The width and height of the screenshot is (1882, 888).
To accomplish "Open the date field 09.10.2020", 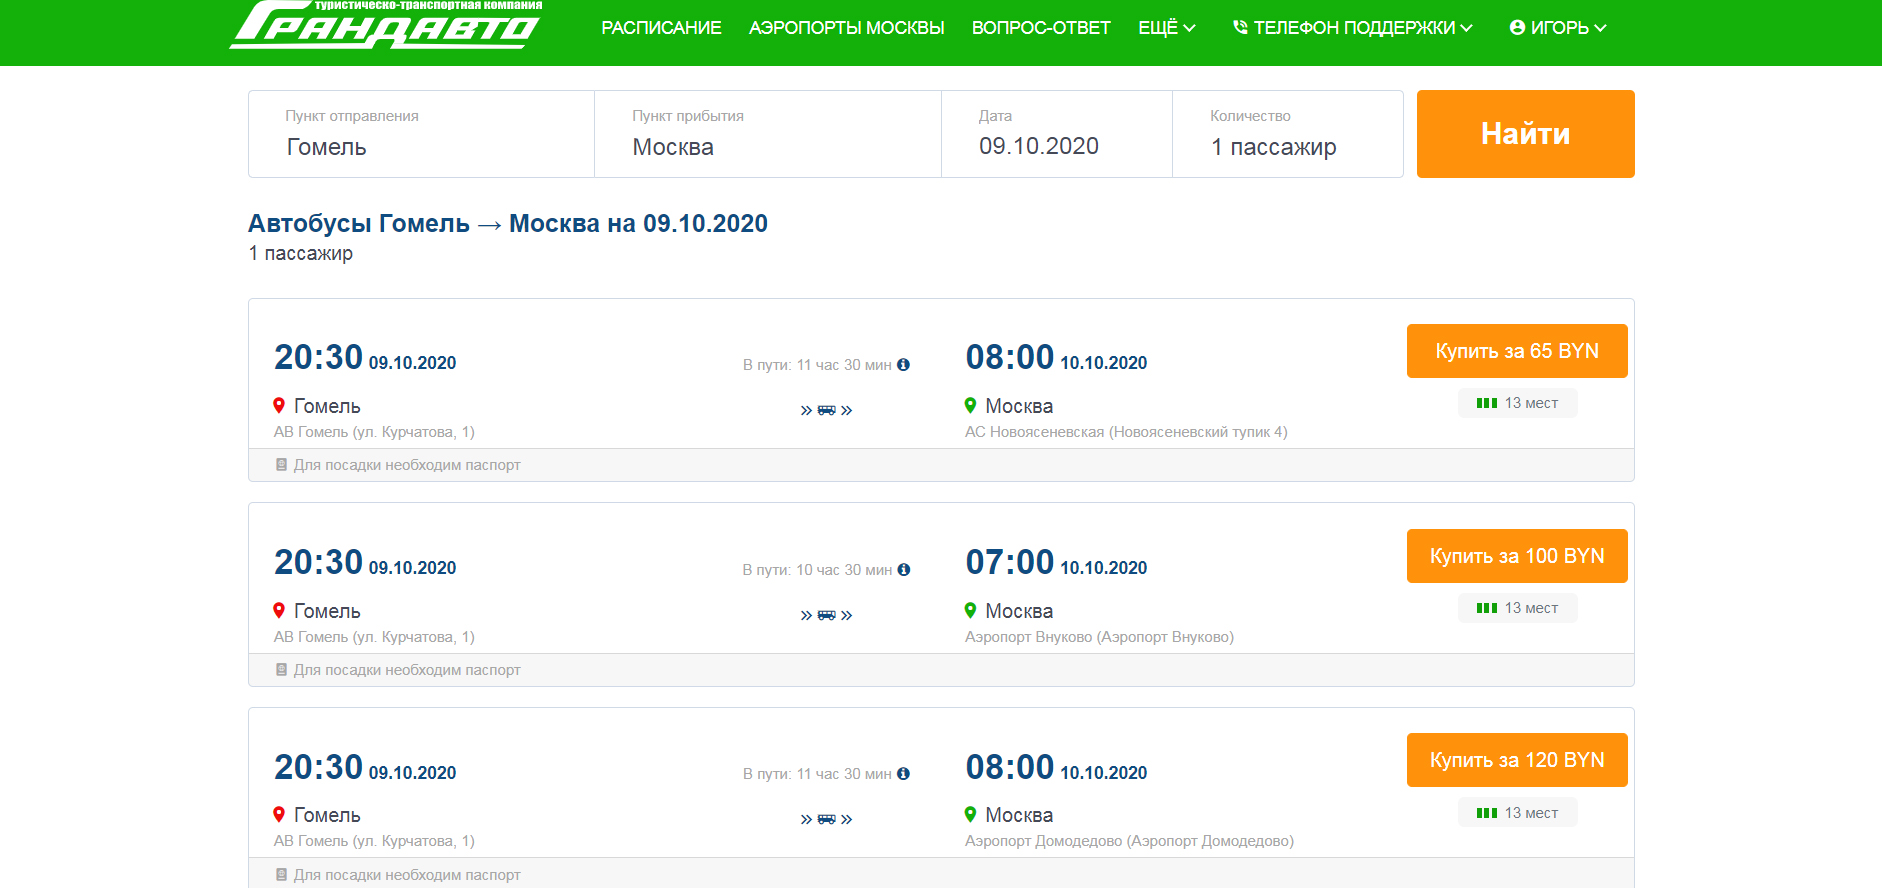I will pos(1056,135).
